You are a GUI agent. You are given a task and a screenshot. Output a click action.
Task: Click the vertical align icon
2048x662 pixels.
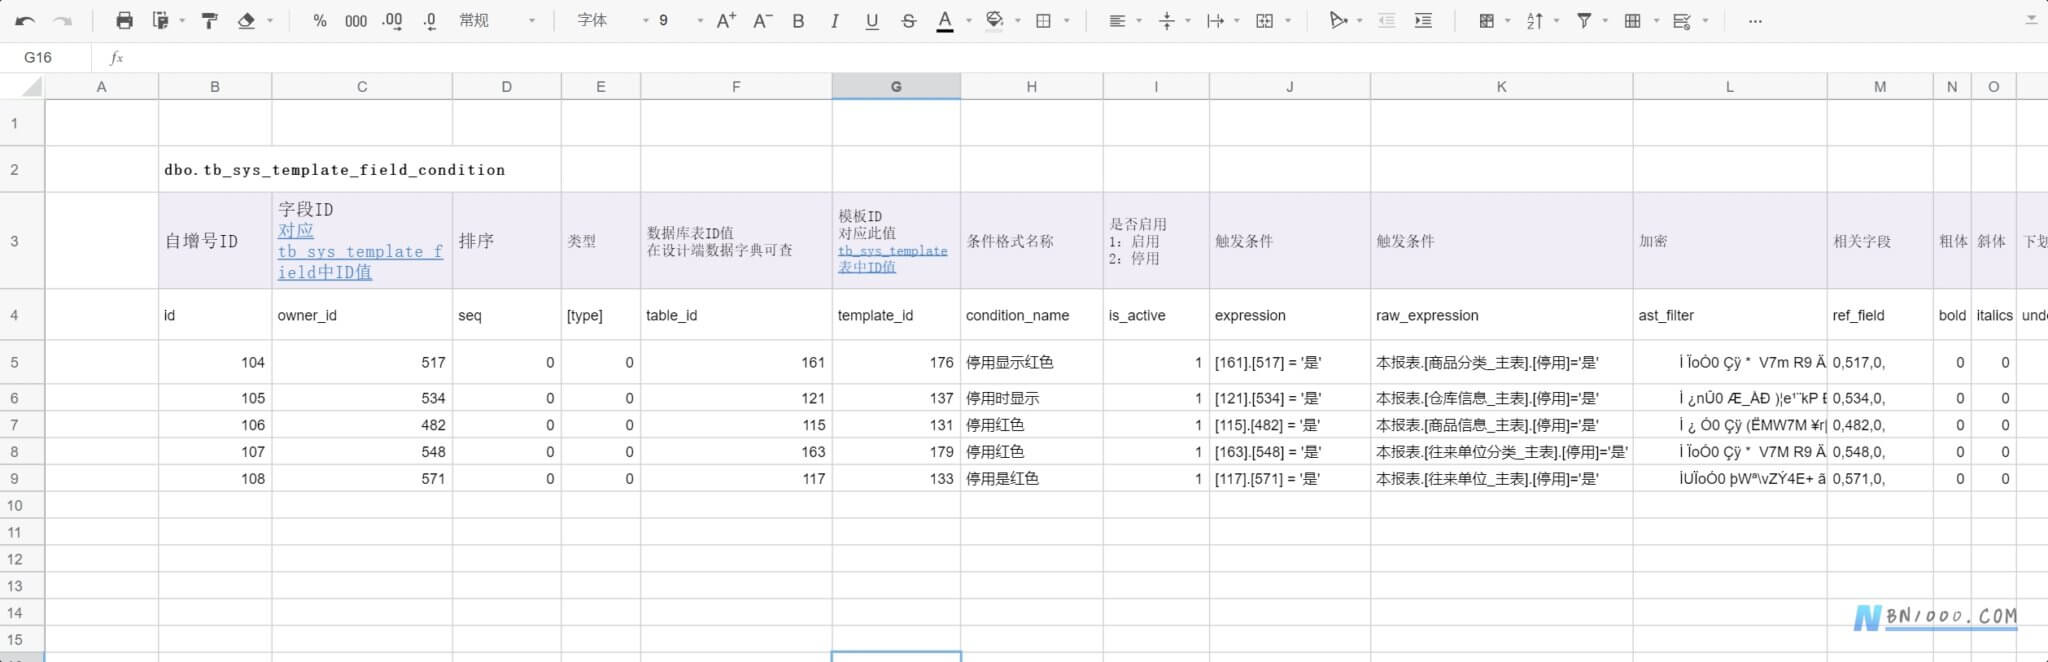point(1166,21)
